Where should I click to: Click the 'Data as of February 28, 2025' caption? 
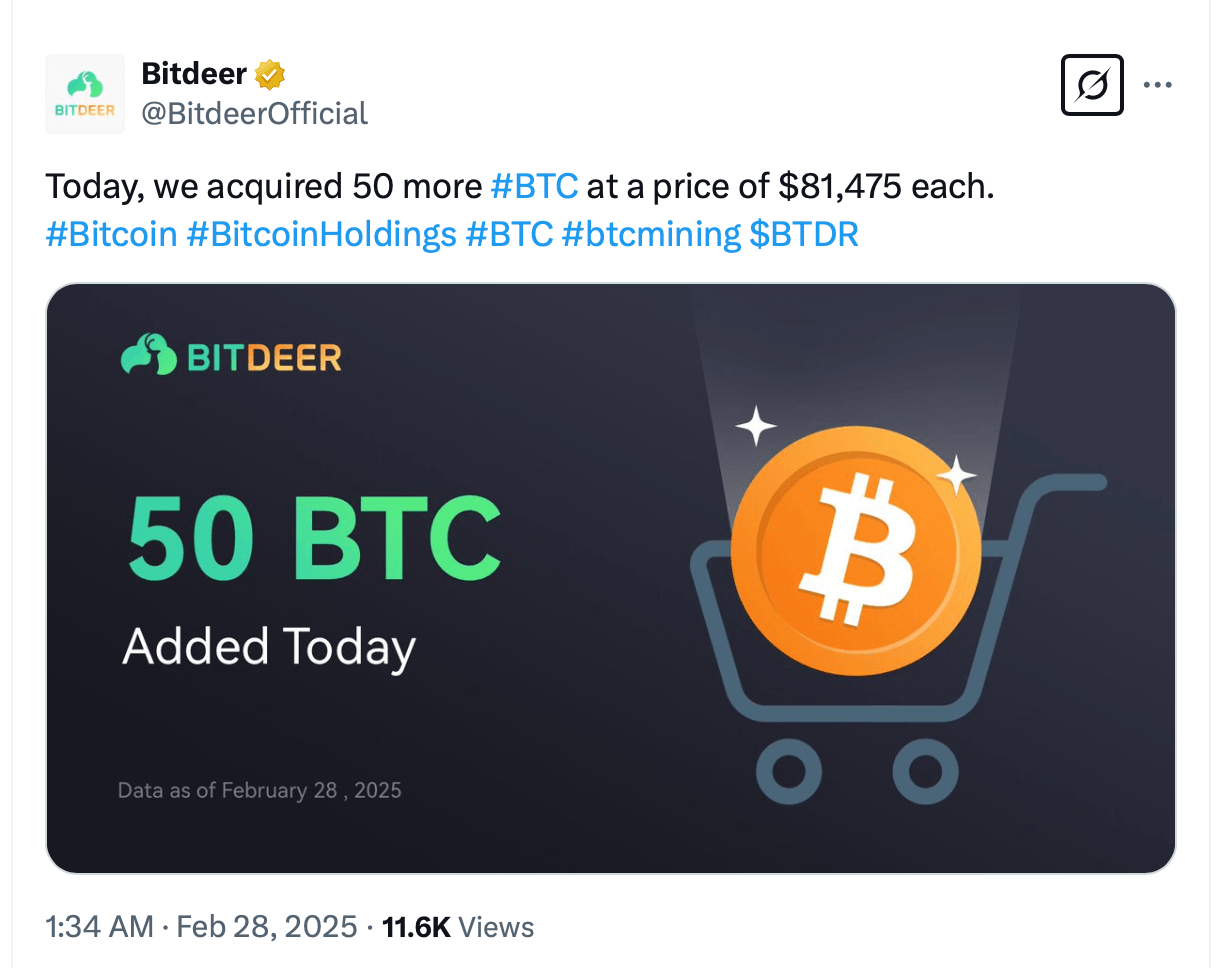click(x=258, y=790)
